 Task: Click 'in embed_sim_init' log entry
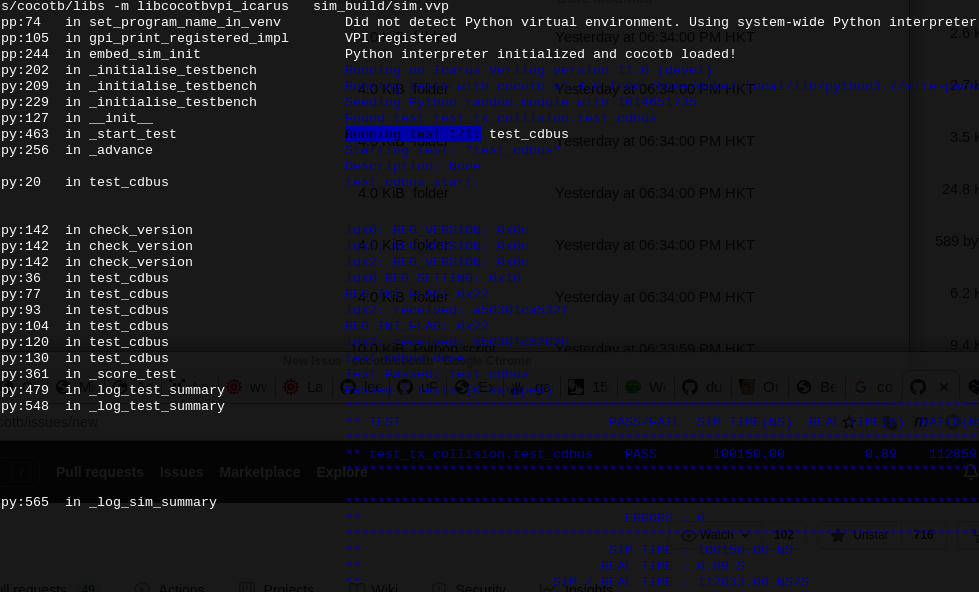click(x=133, y=54)
